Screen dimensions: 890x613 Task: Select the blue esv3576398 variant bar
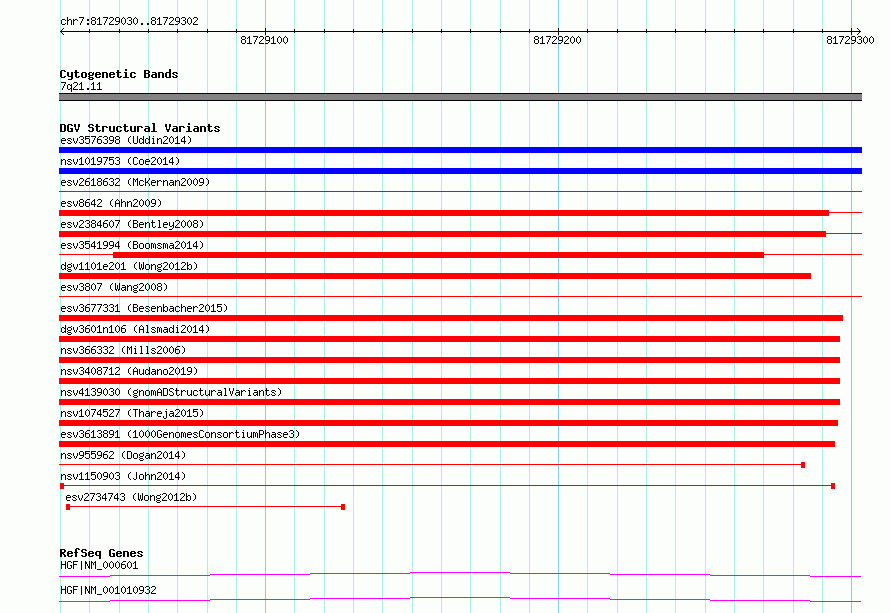(x=460, y=150)
